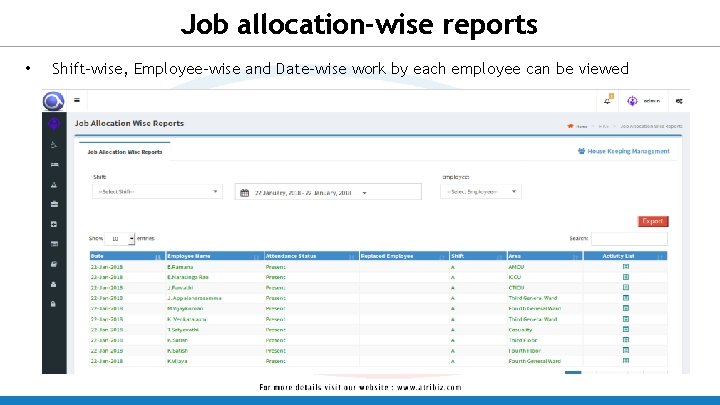
Task: Open activity list icon for CTICU row
Action: tap(625, 287)
